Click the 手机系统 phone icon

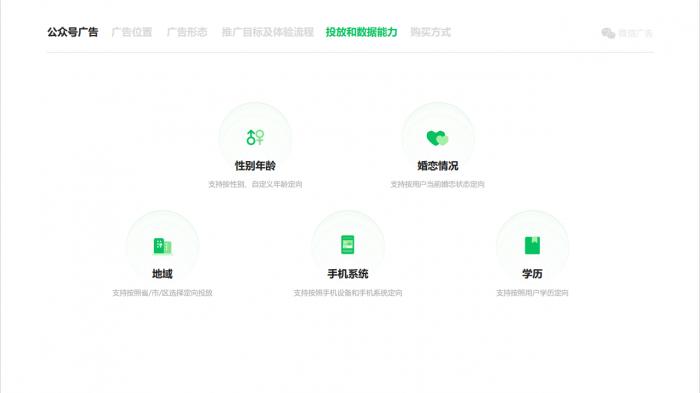(x=348, y=245)
